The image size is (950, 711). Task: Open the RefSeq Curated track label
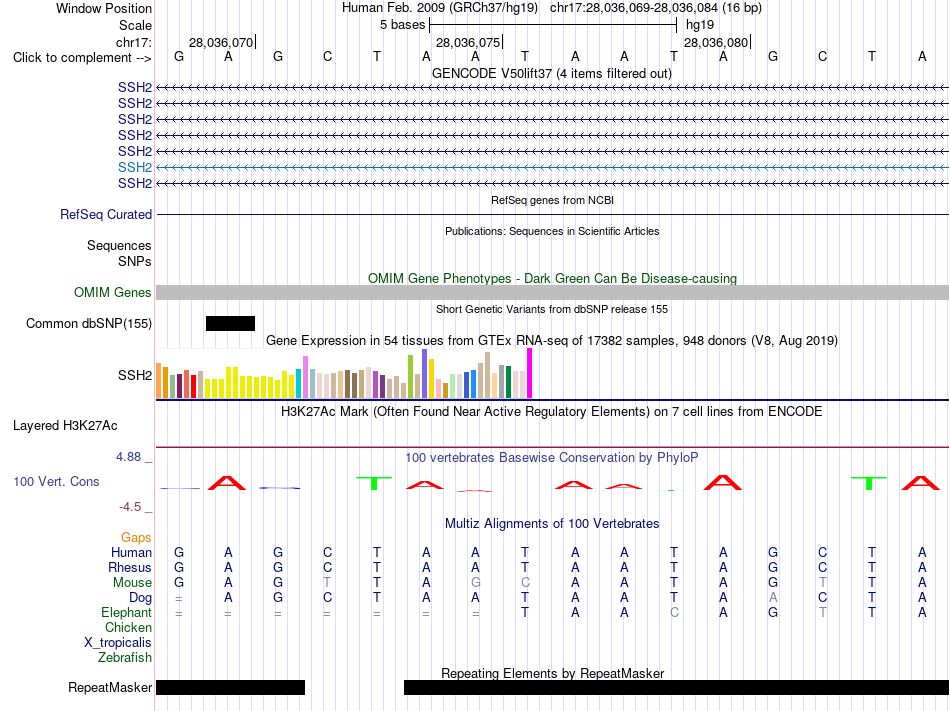105,214
